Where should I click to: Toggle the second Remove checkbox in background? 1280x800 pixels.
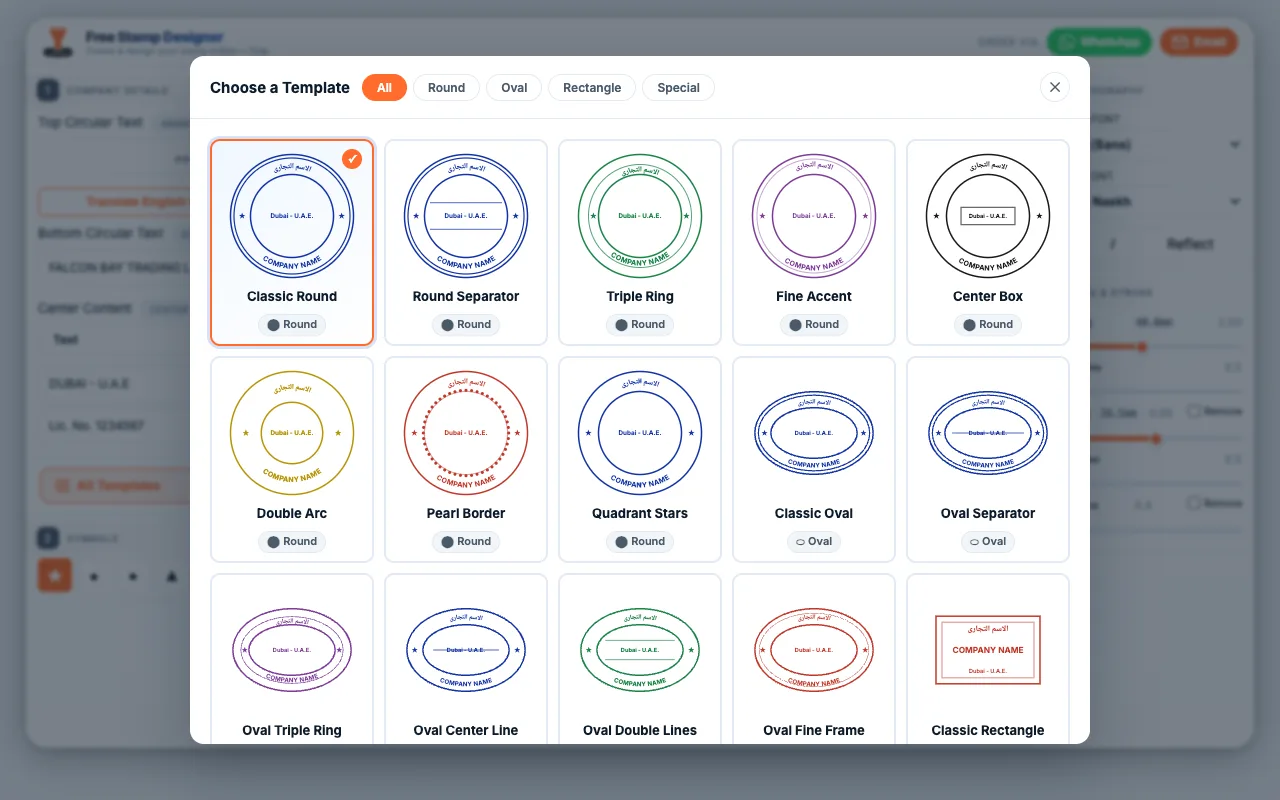tap(1194, 502)
